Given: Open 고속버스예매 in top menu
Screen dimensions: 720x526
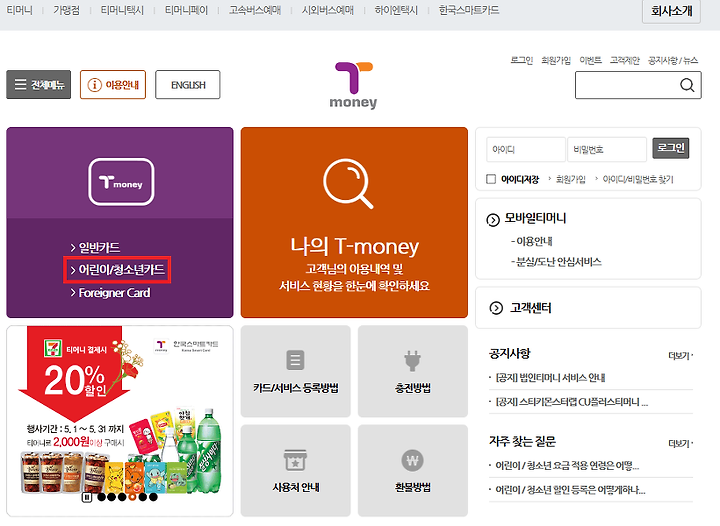Looking at the screenshot, I should (x=255, y=10).
